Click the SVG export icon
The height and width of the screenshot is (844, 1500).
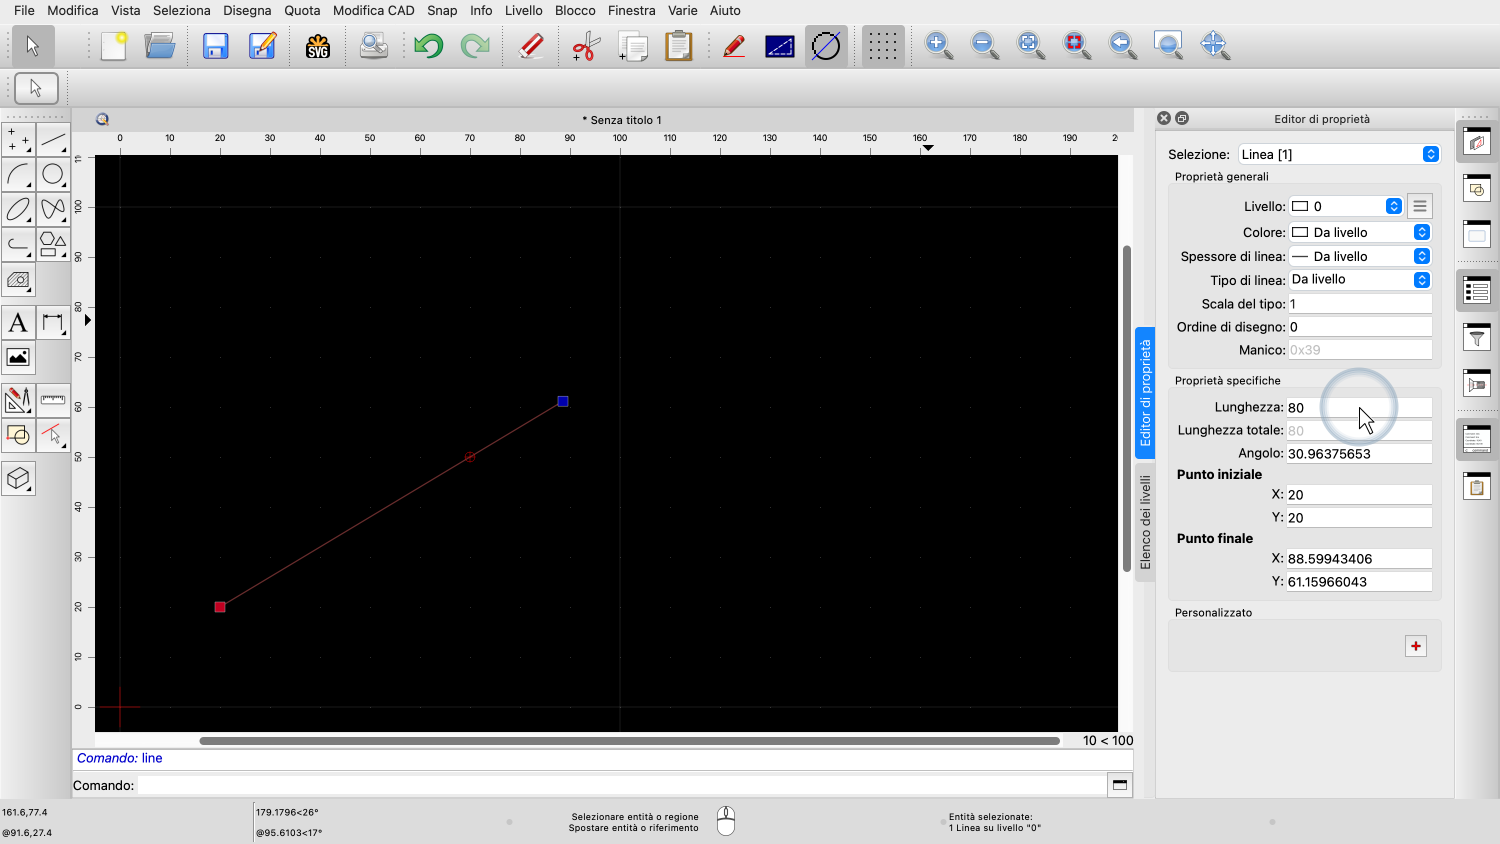pyautogui.click(x=318, y=46)
